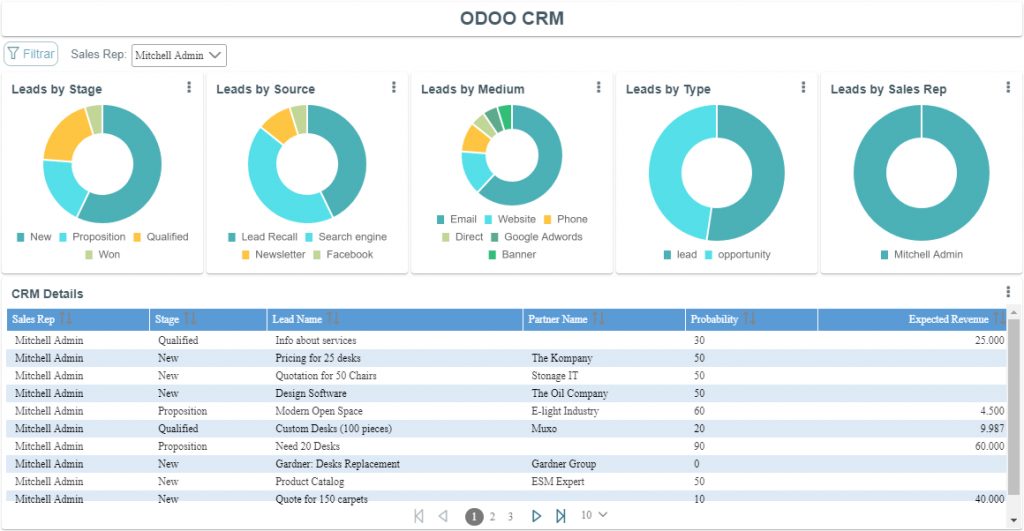Click the 'Quotation for 50 Chairs' cell
This screenshot has width=1024, height=531.
[325, 376]
